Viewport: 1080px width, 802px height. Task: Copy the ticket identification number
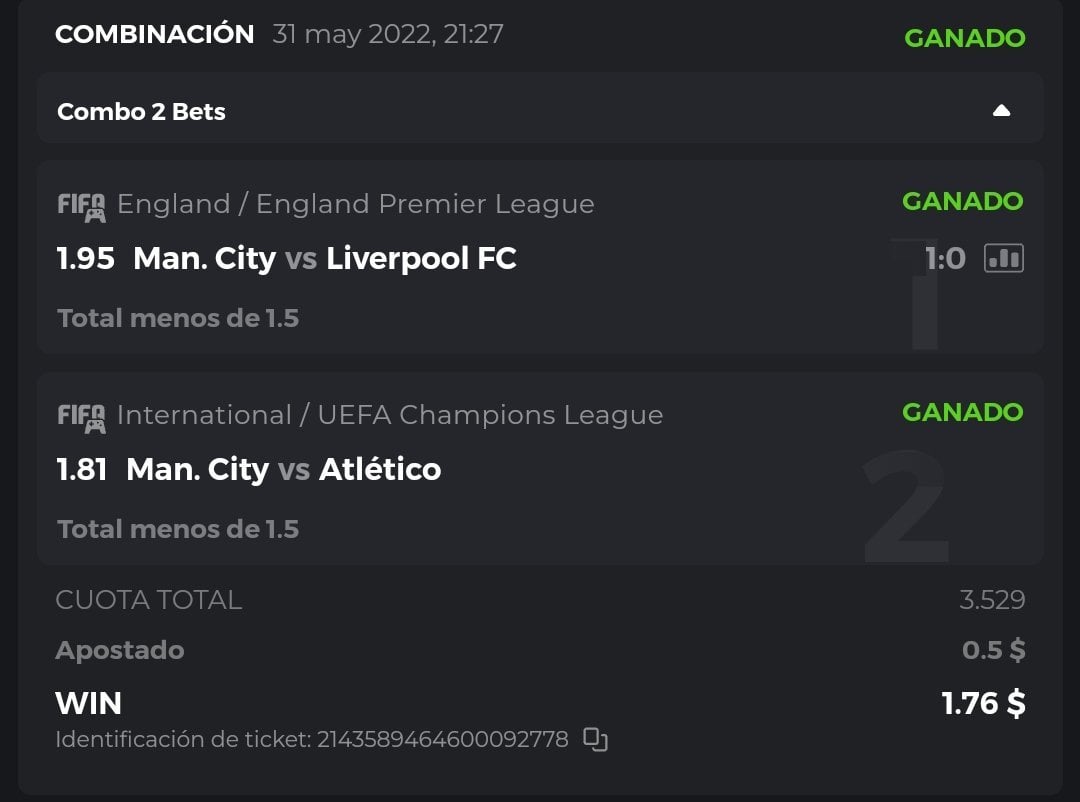(x=595, y=740)
